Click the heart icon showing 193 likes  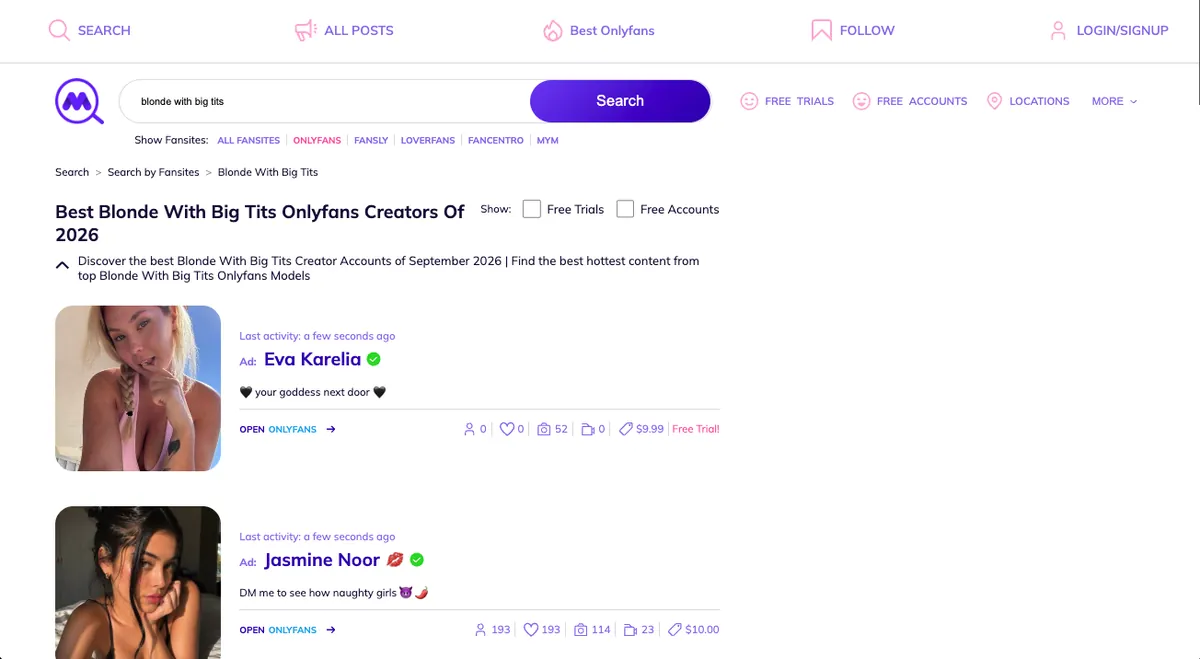[x=529, y=630]
